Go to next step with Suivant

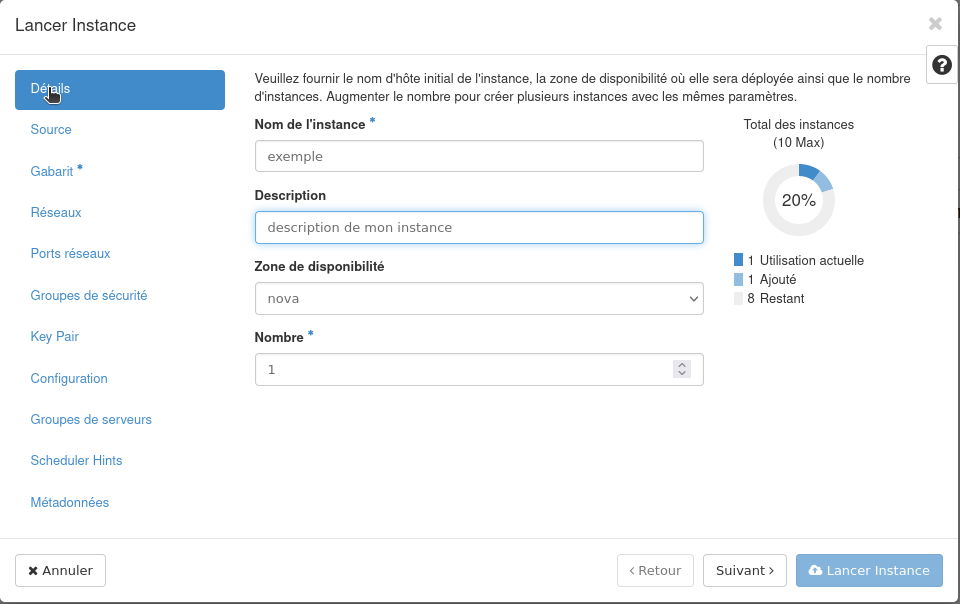coord(744,570)
